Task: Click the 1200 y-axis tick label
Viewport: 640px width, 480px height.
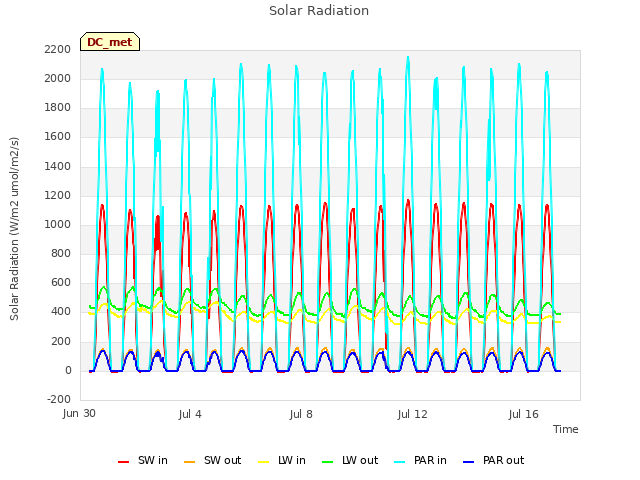Action: click(x=58, y=196)
